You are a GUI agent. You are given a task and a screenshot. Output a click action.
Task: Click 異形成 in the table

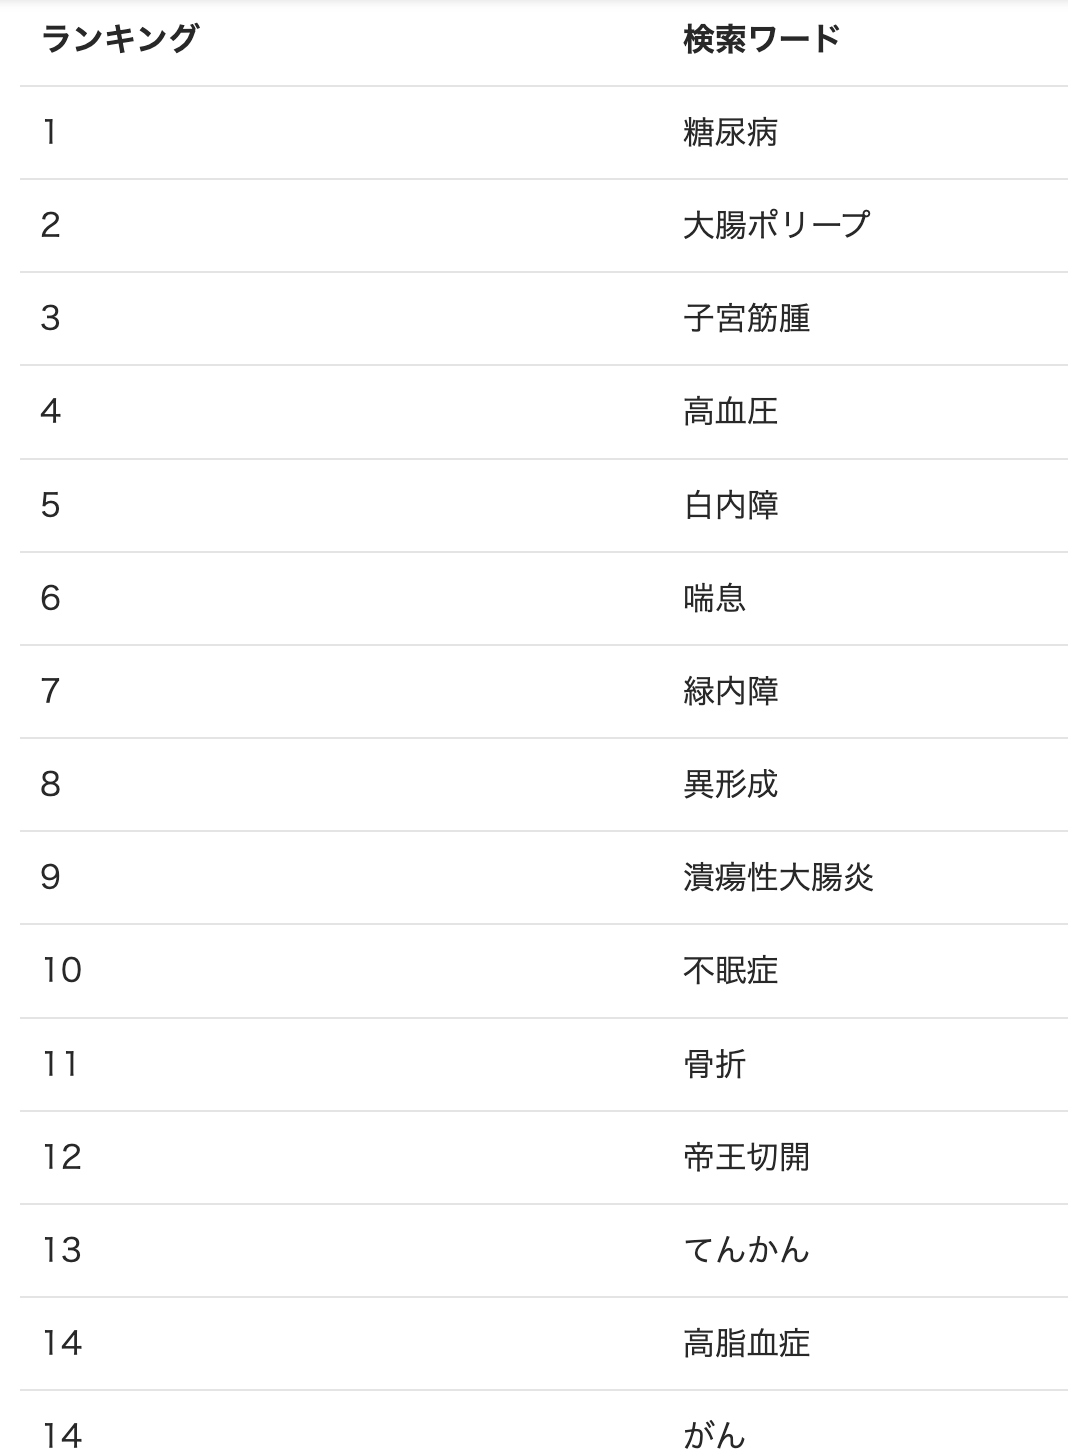[x=730, y=784]
